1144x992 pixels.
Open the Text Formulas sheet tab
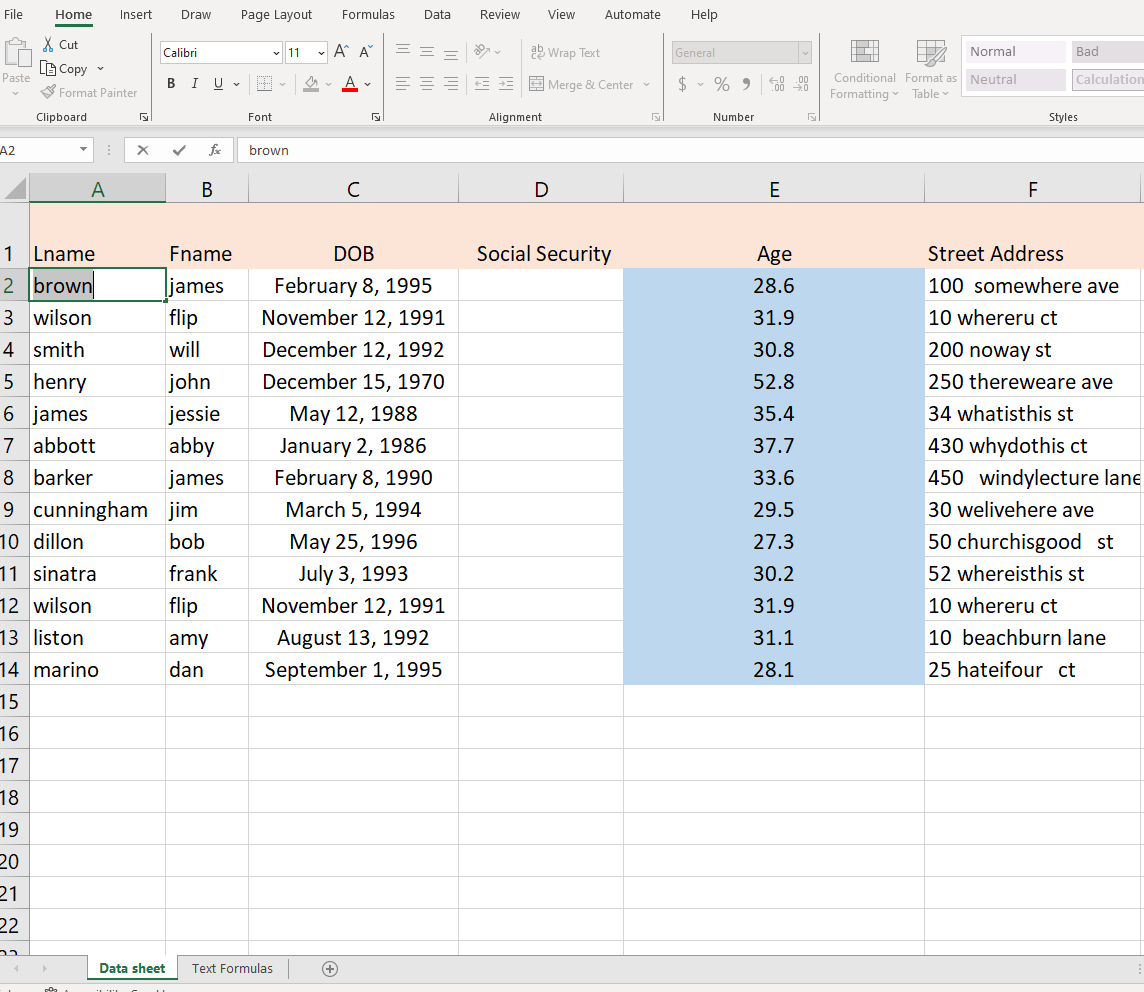click(232, 968)
